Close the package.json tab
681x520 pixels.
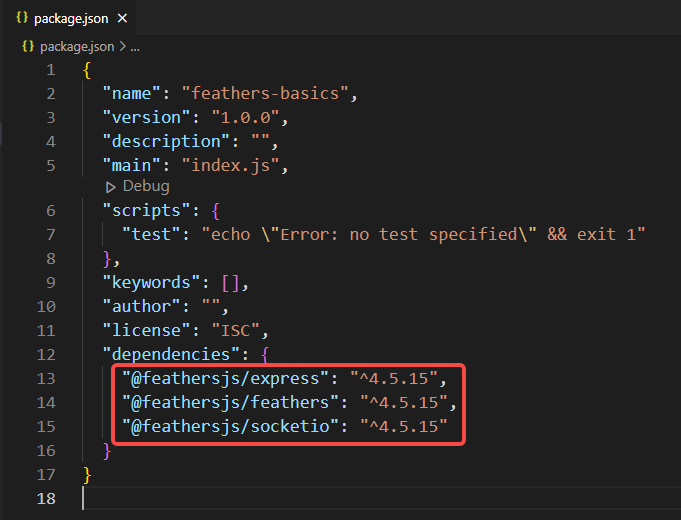point(122,18)
